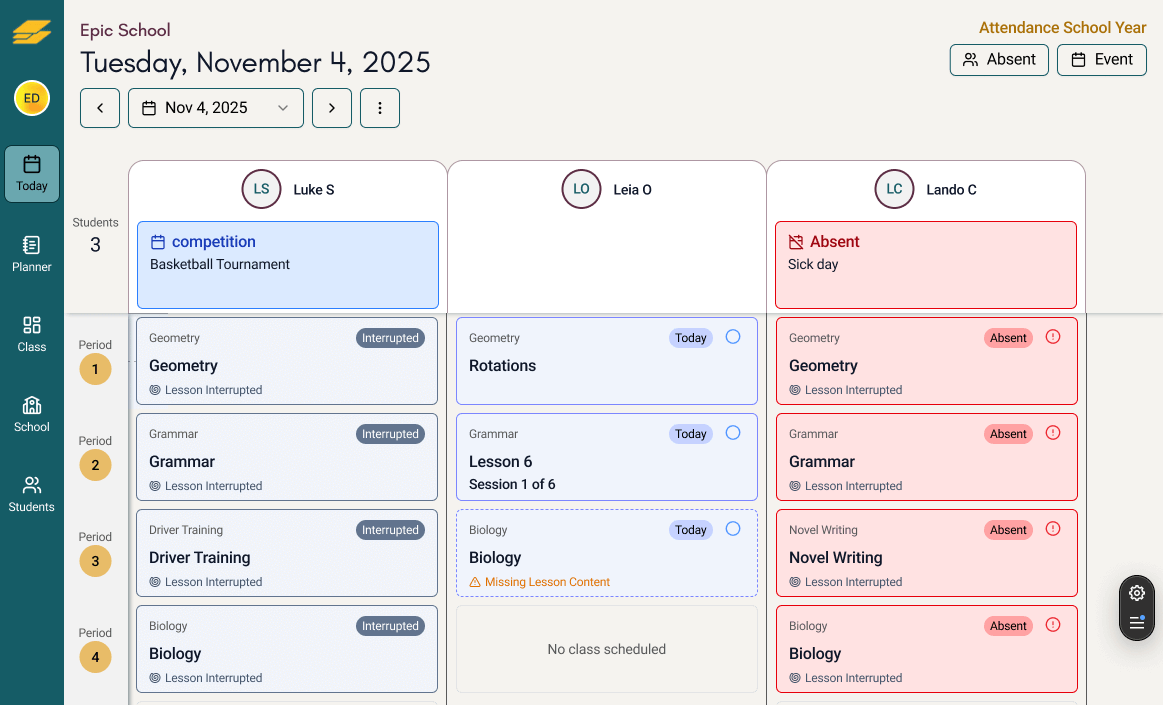This screenshot has width=1163, height=705.
Task: Mark Leia's Rotations lesson complete
Action: pos(733,337)
